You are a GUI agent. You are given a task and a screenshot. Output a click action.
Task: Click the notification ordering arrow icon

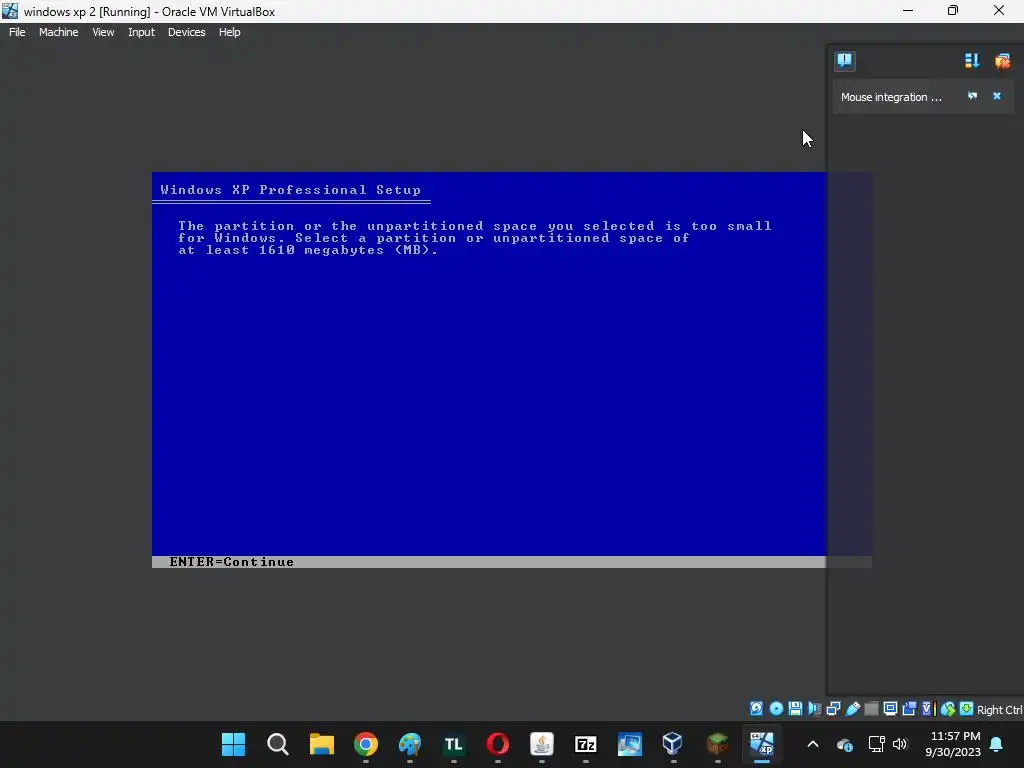972,61
